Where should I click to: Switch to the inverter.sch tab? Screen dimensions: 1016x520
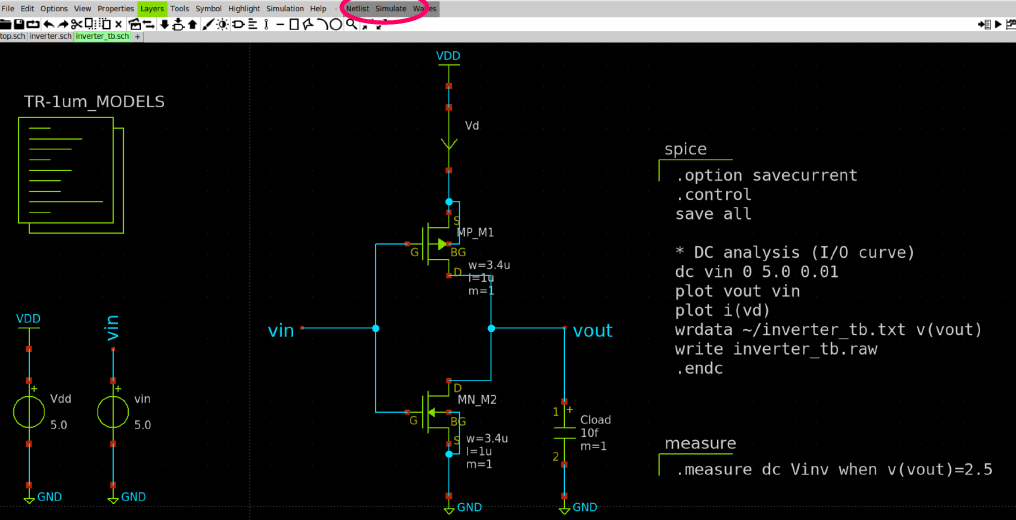(51, 37)
